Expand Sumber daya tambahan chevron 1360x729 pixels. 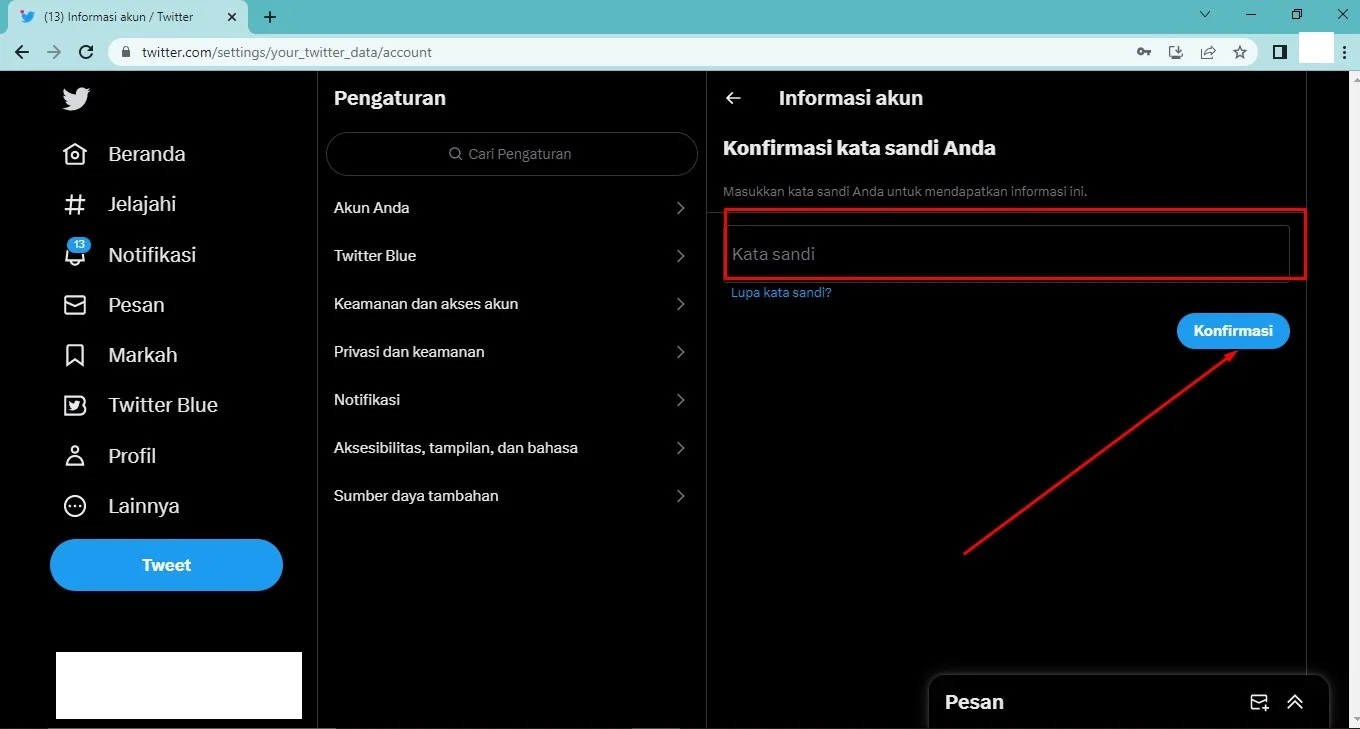pos(681,496)
